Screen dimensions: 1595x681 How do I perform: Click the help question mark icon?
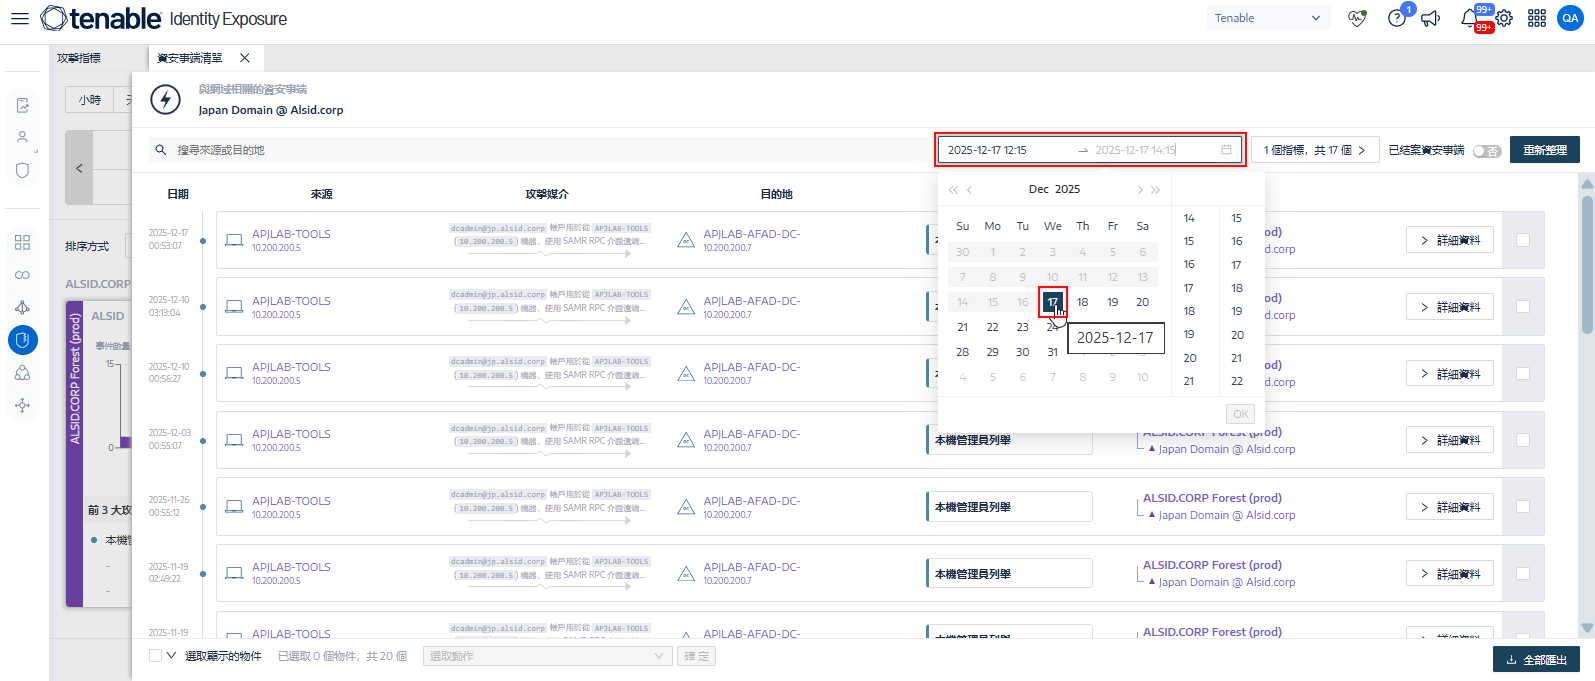1397,18
